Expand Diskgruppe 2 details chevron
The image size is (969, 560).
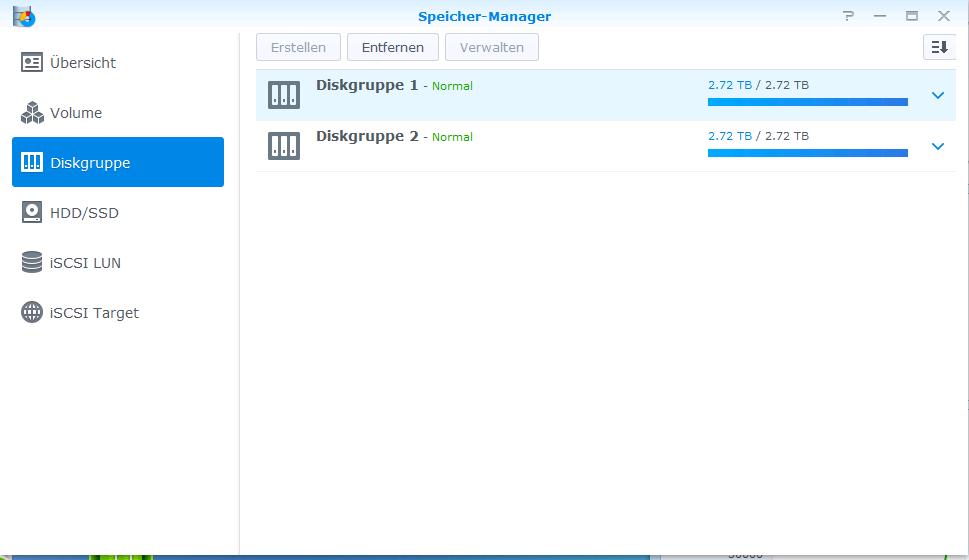coord(937,146)
